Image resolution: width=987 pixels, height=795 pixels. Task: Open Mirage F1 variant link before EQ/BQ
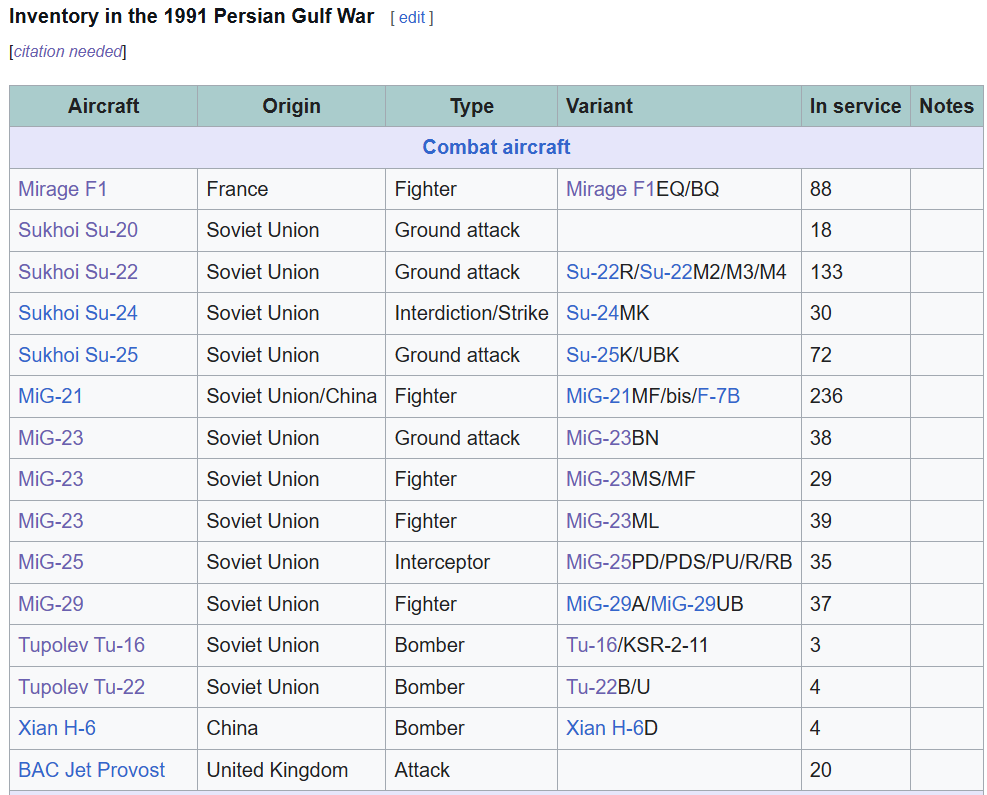611,189
